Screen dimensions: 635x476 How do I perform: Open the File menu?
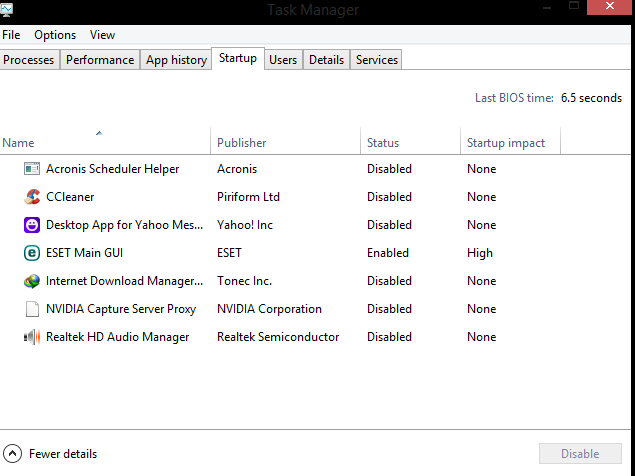click(11, 35)
